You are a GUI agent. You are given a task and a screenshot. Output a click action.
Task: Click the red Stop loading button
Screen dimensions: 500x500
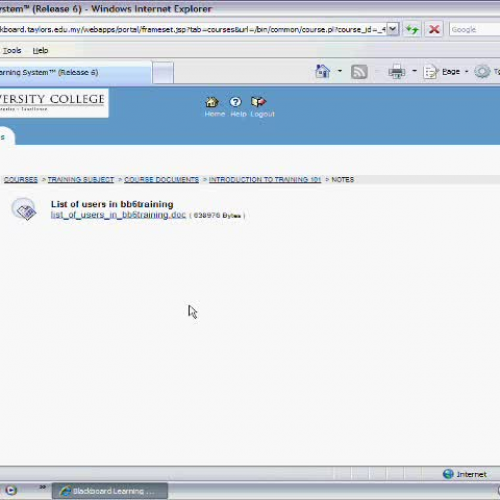point(434,29)
